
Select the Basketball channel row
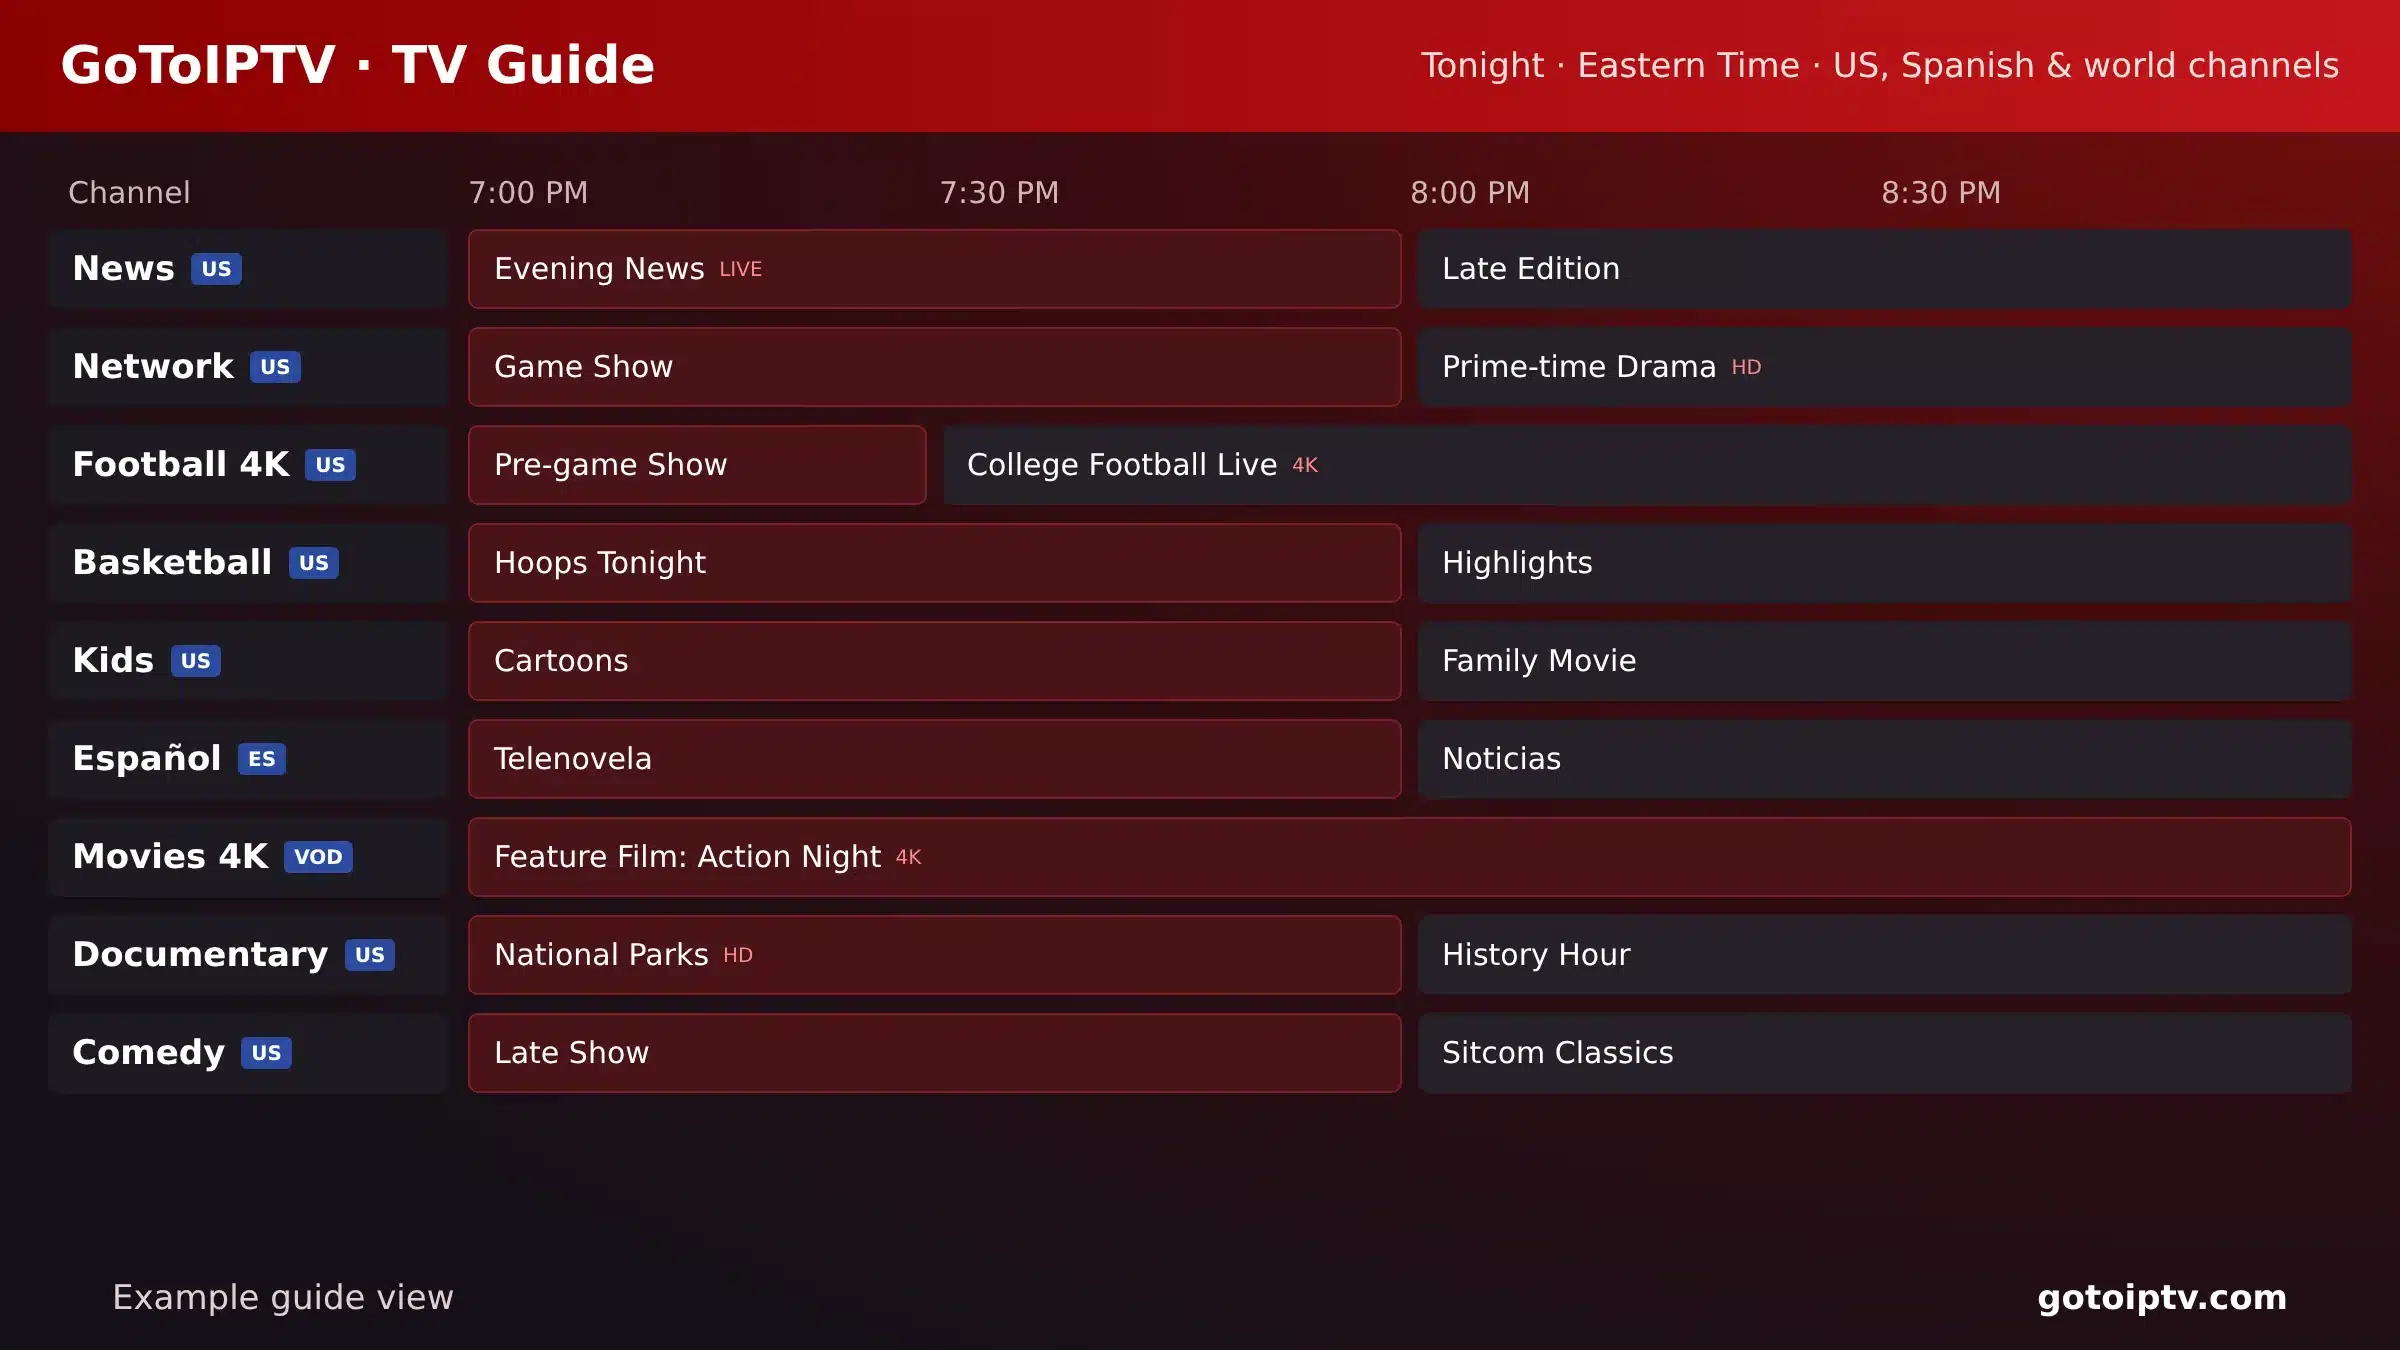tap(248, 563)
